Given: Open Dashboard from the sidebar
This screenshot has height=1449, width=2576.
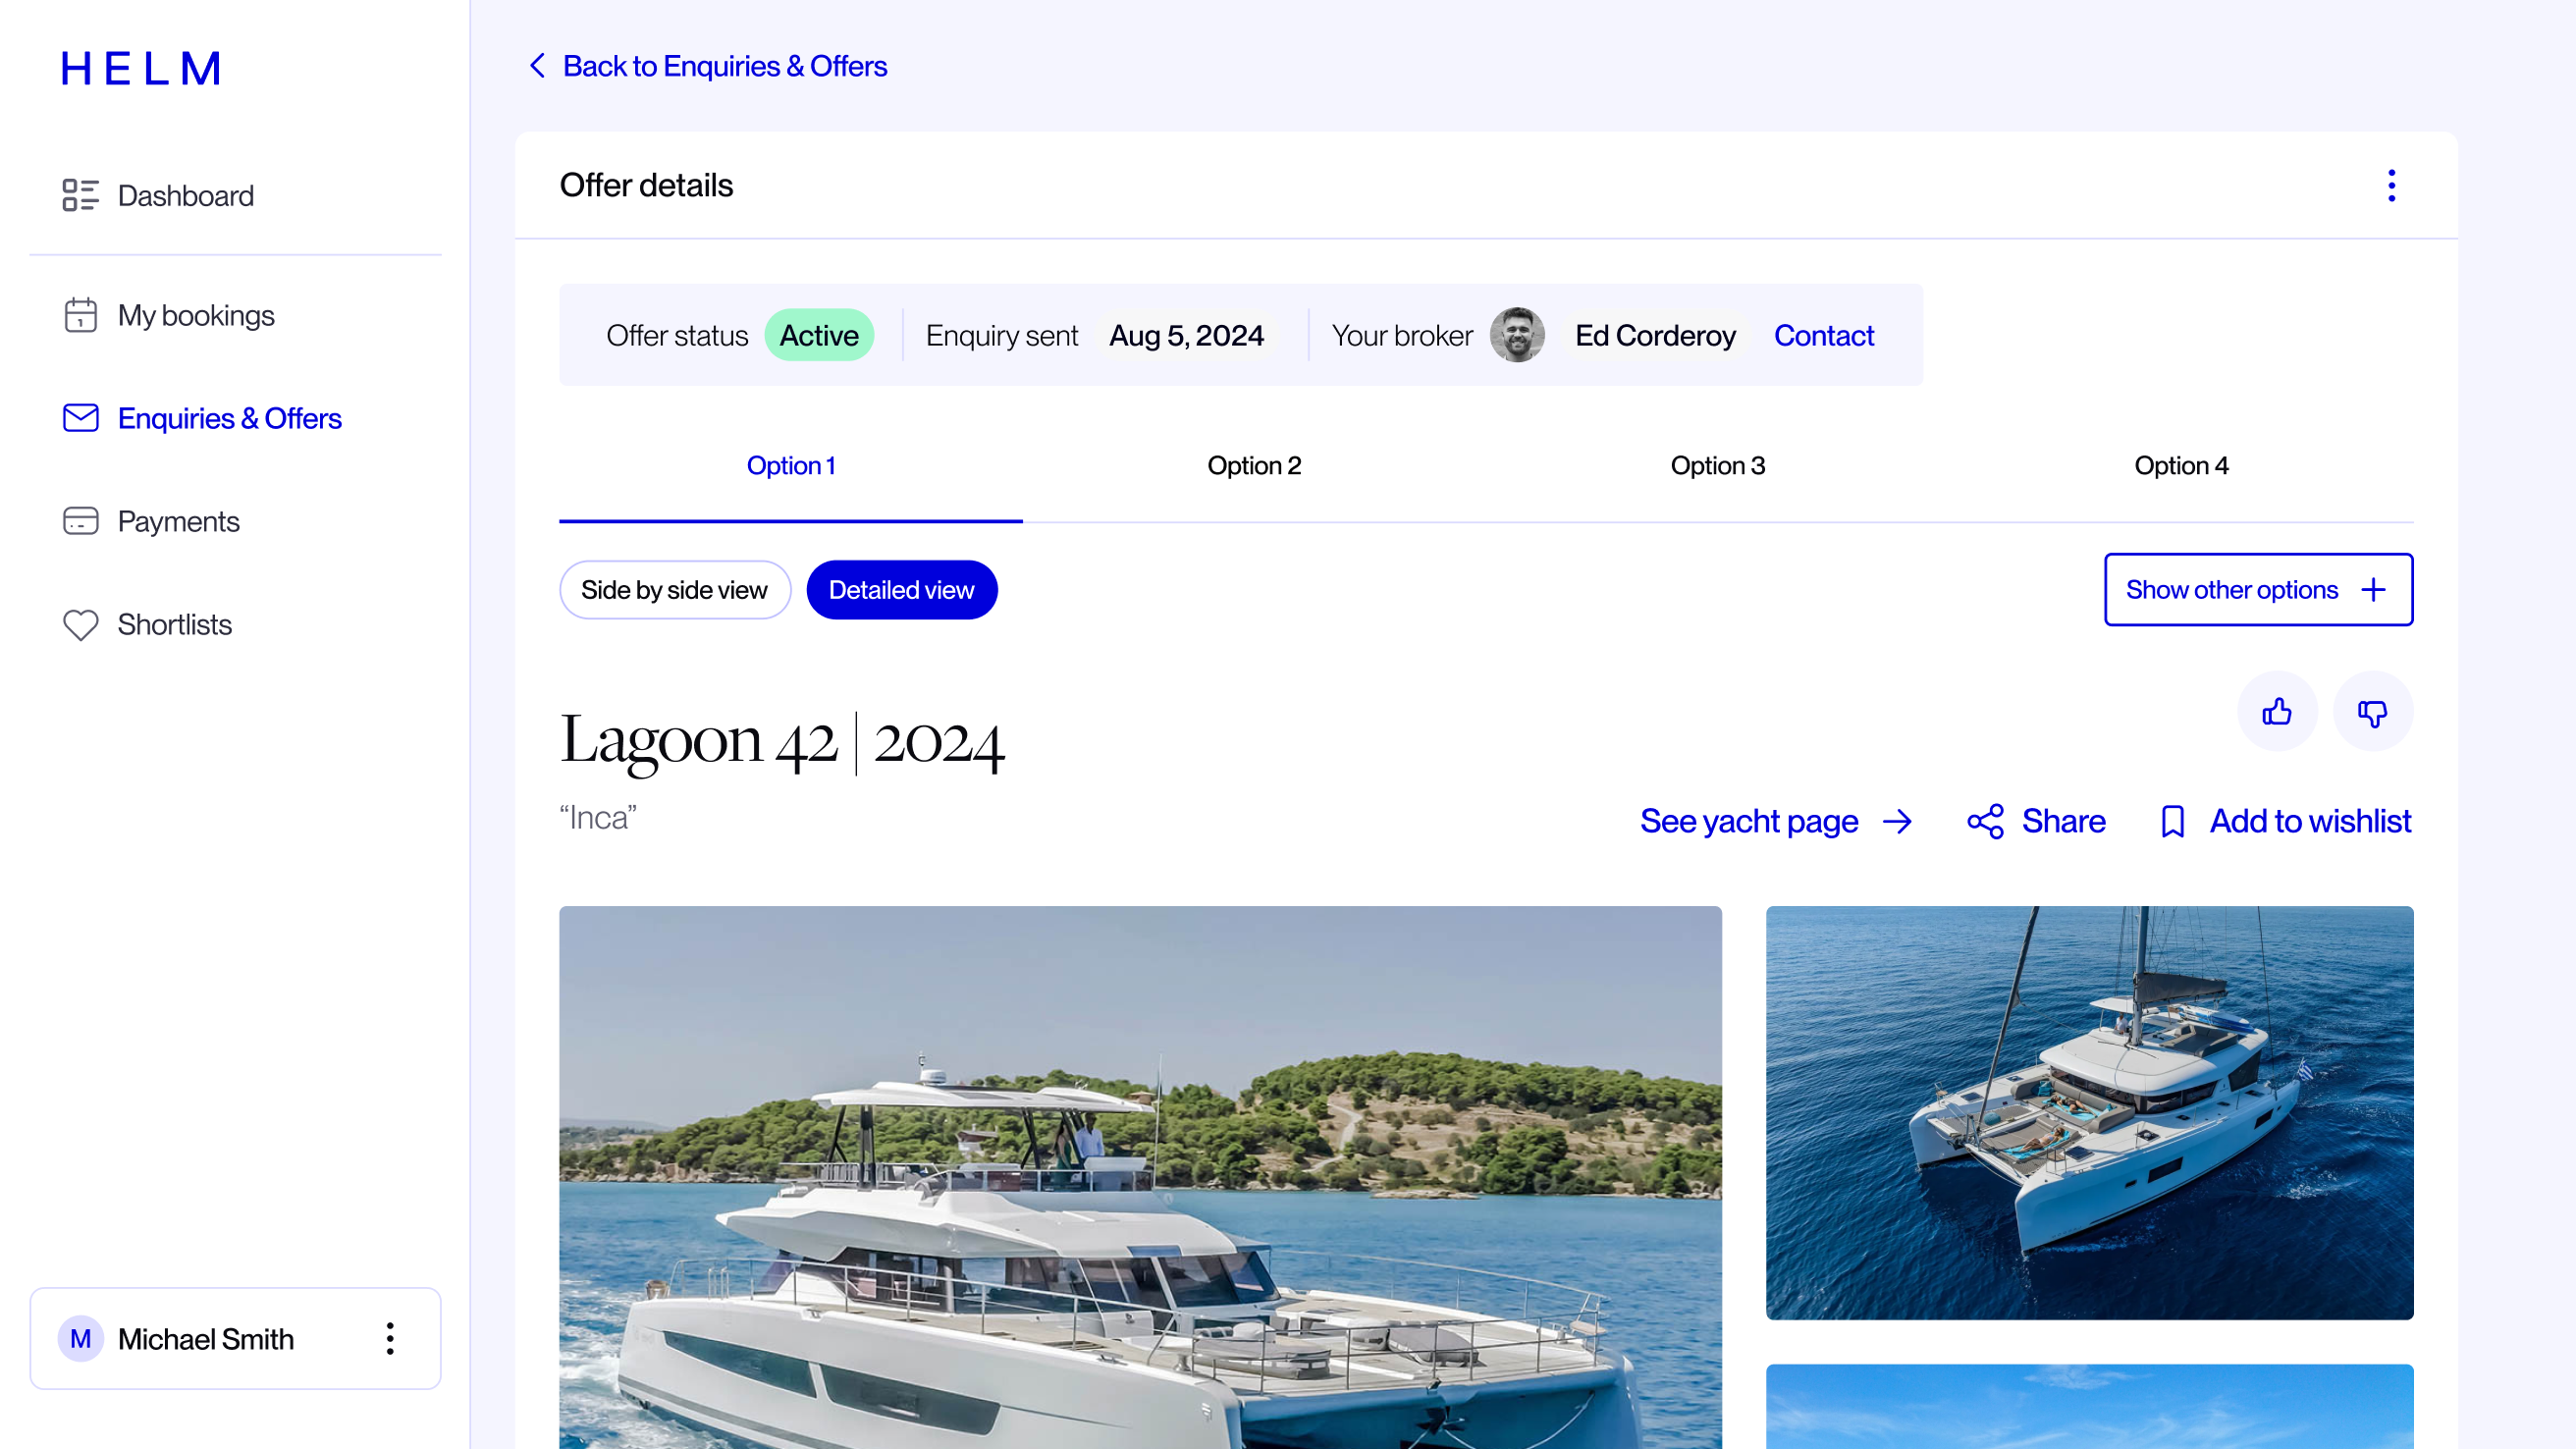Looking at the screenshot, I should click(185, 195).
